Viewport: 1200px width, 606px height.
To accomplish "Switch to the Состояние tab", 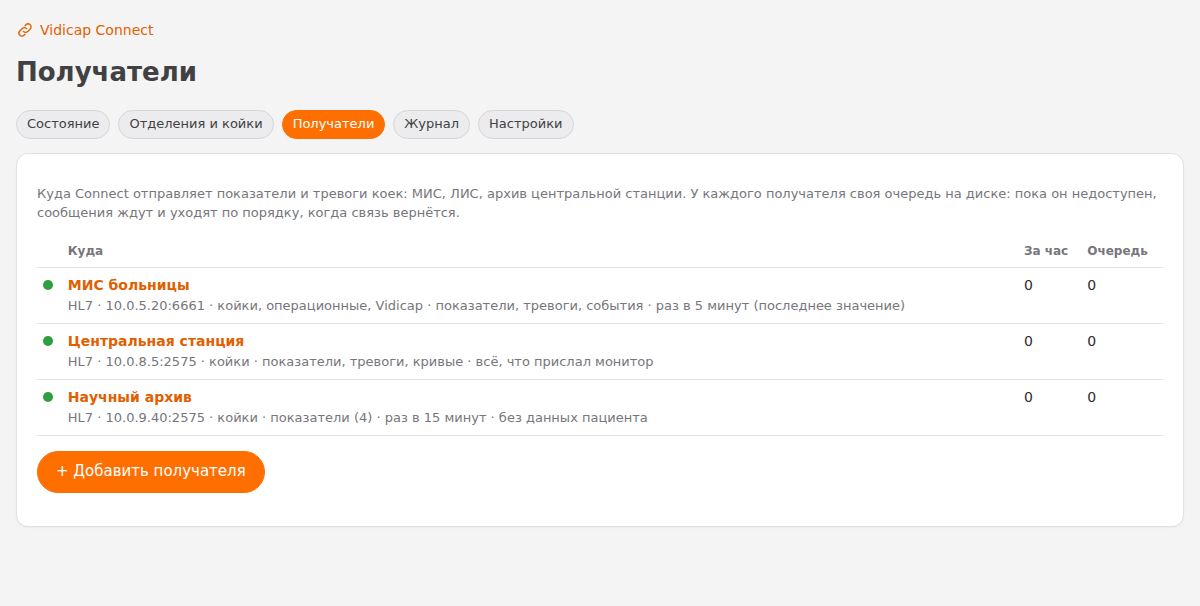I will point(63,124).
